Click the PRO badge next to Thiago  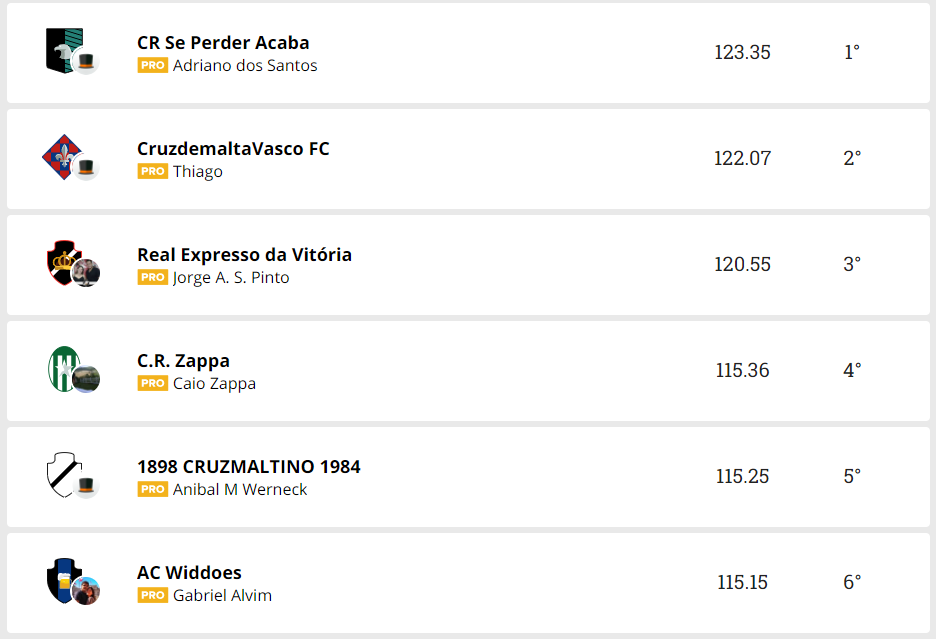pyautogui.click(x=153, y=171)
